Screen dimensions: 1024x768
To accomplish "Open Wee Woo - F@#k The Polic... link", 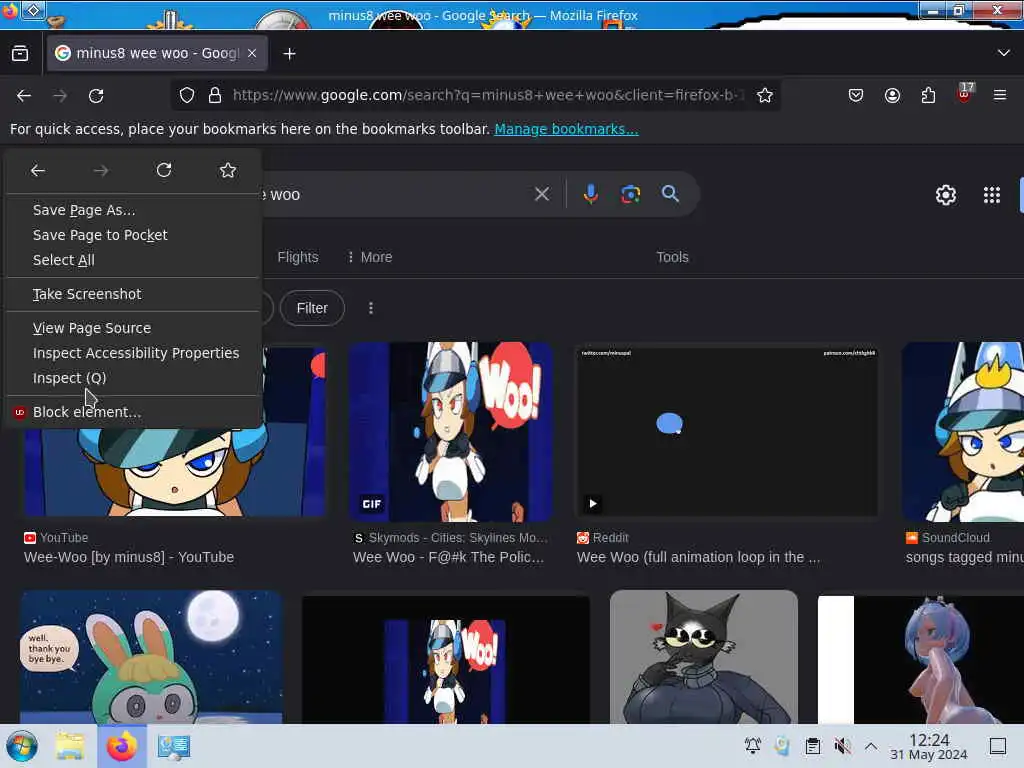I will (448, 557).
